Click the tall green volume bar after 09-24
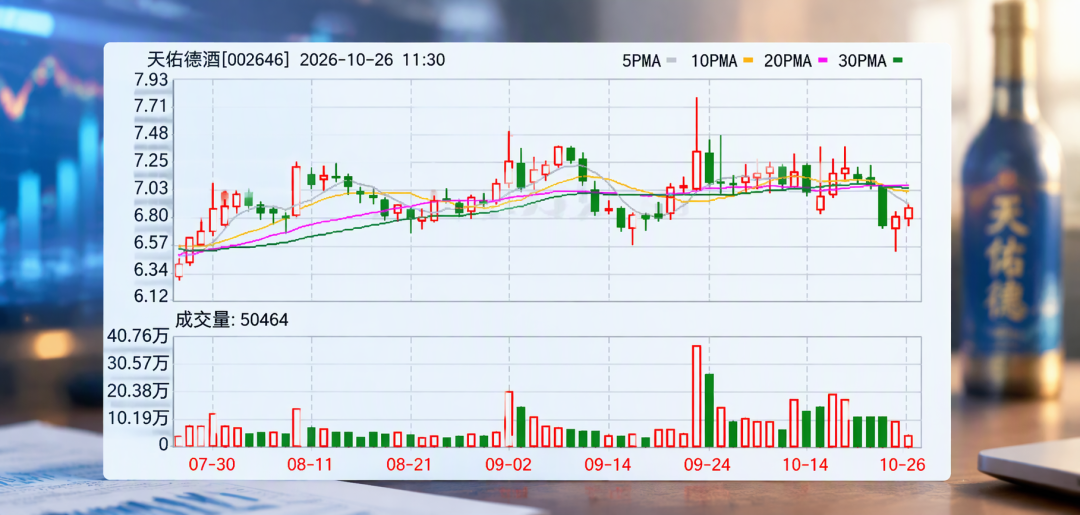This screenshot has width=1080, height=515. tap(709, 410)
